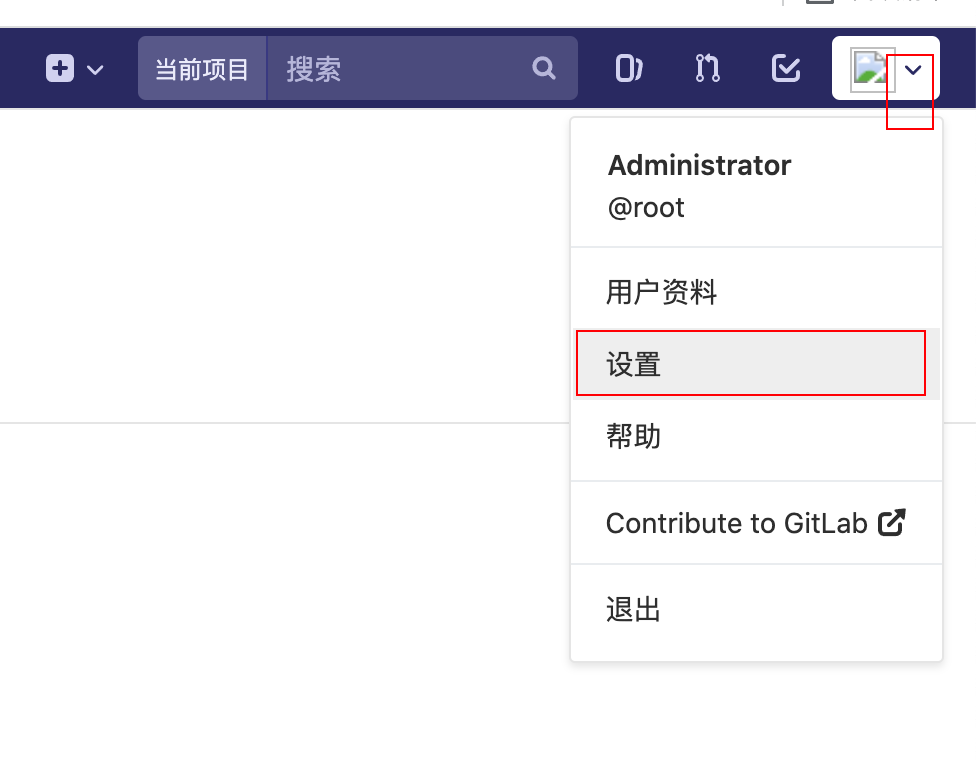Click inside the 搜索 search field
Screen dimensions: 976x760
(400, 68)
